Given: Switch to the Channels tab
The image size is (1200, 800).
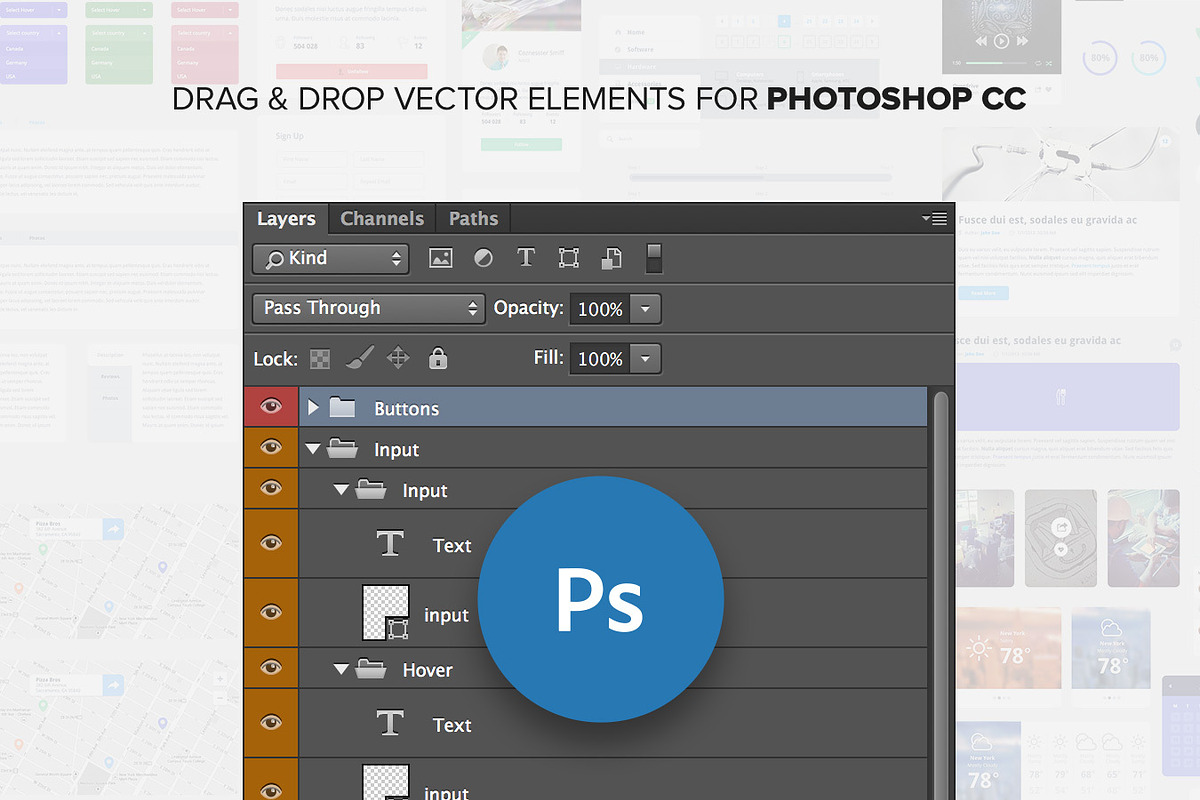Looking at the screenshot, I should click(x=382, y=219).
